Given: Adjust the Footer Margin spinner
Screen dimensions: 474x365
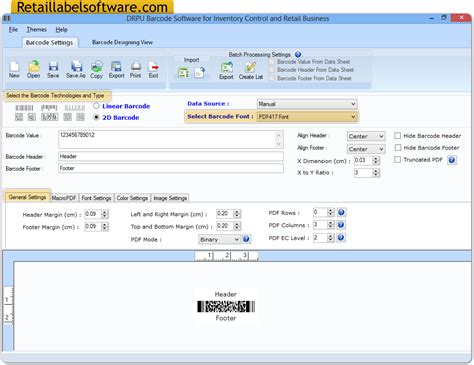Looking at the screenshot, I should [105, 227].
